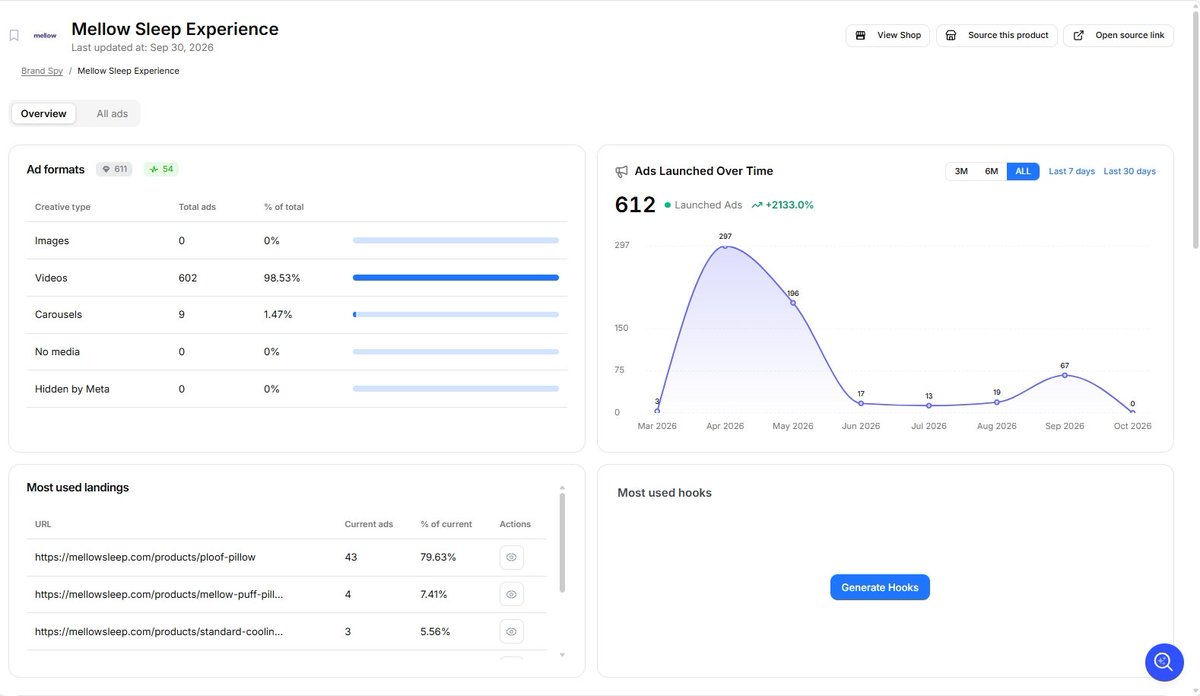Click Source this product button
The height and width of the screenshot is (696, 1200).
997,35
